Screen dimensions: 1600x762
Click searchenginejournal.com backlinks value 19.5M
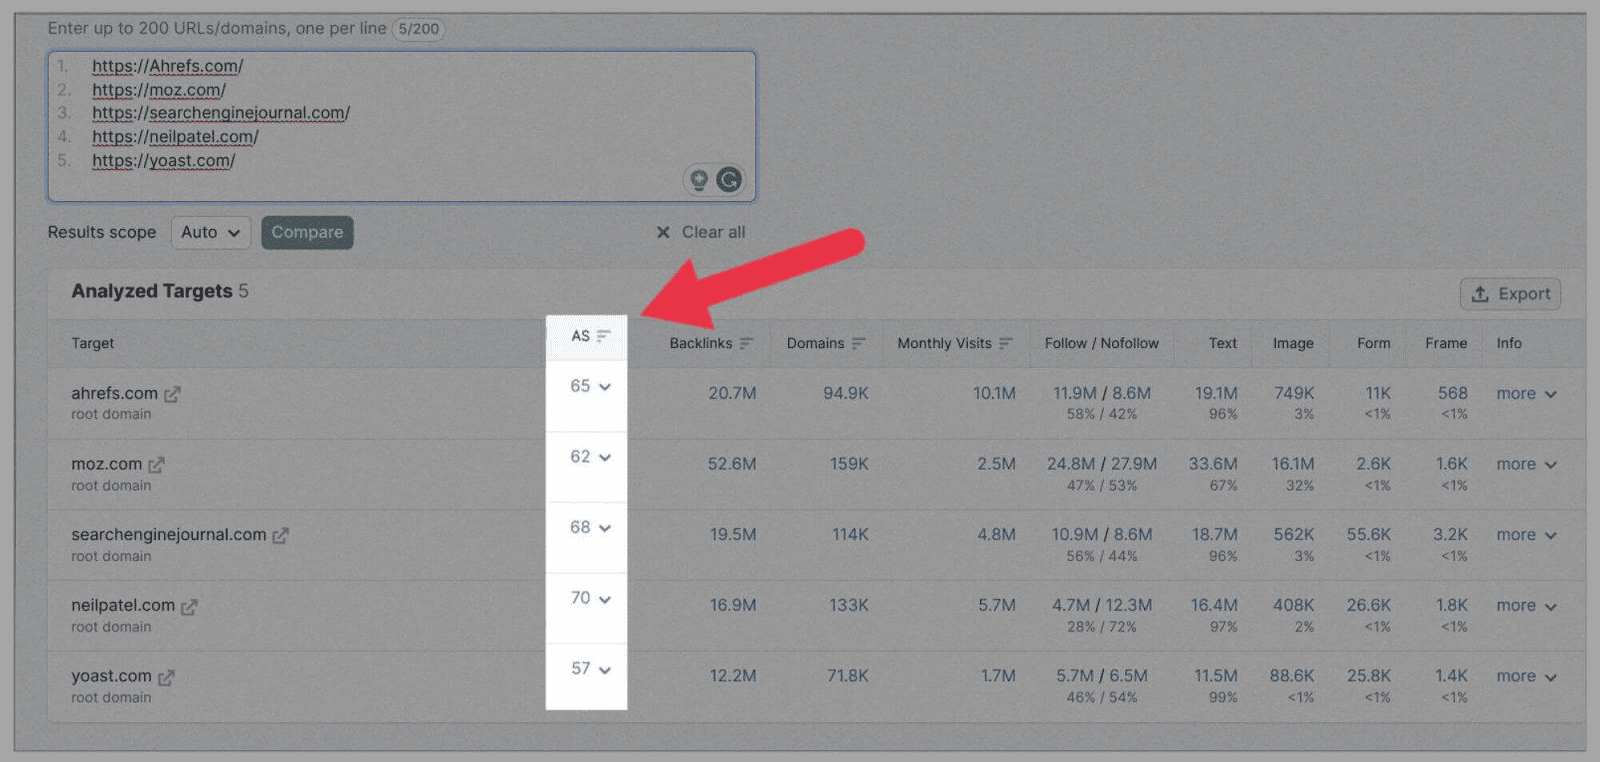(x=733, y=534)
